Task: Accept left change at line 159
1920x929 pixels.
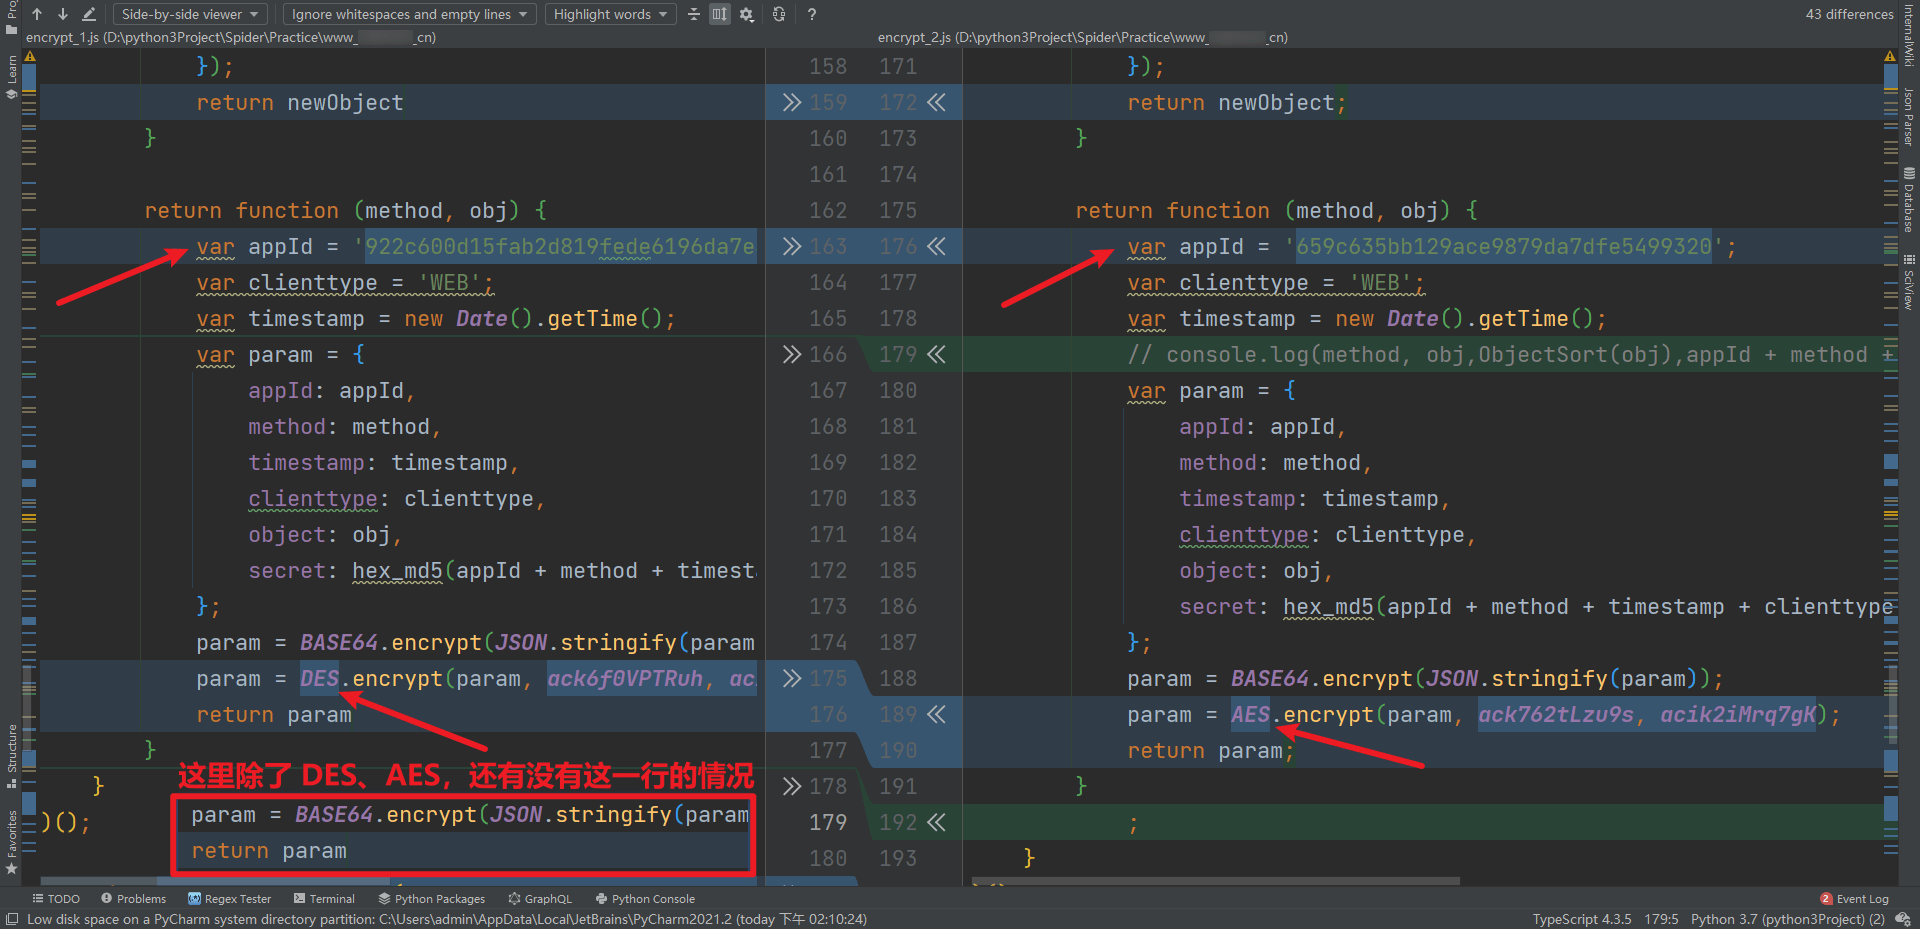Action: click(x=792, y=103)
